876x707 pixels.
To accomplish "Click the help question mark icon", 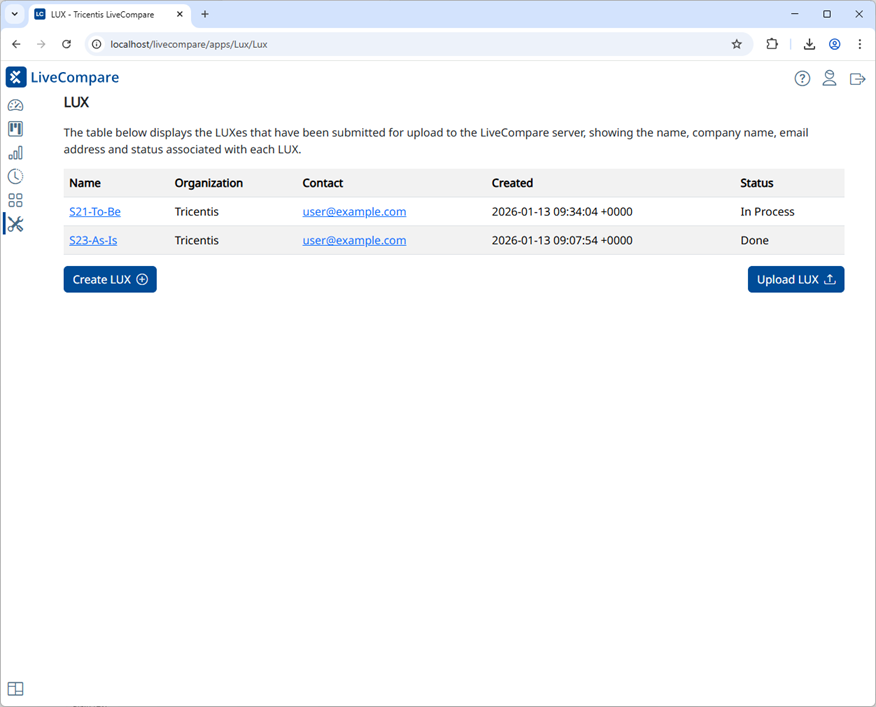I will 802,79.
